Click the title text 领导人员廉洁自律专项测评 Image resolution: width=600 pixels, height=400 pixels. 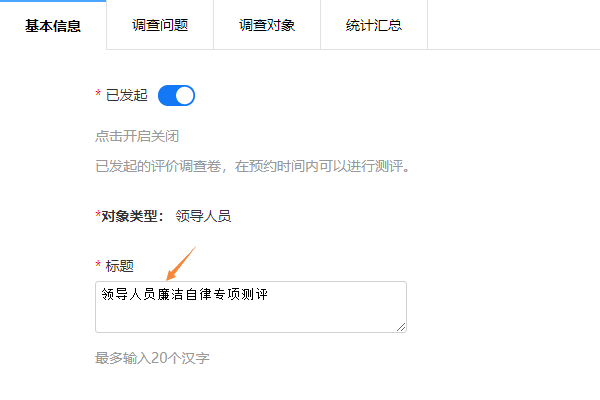(184, 294)
